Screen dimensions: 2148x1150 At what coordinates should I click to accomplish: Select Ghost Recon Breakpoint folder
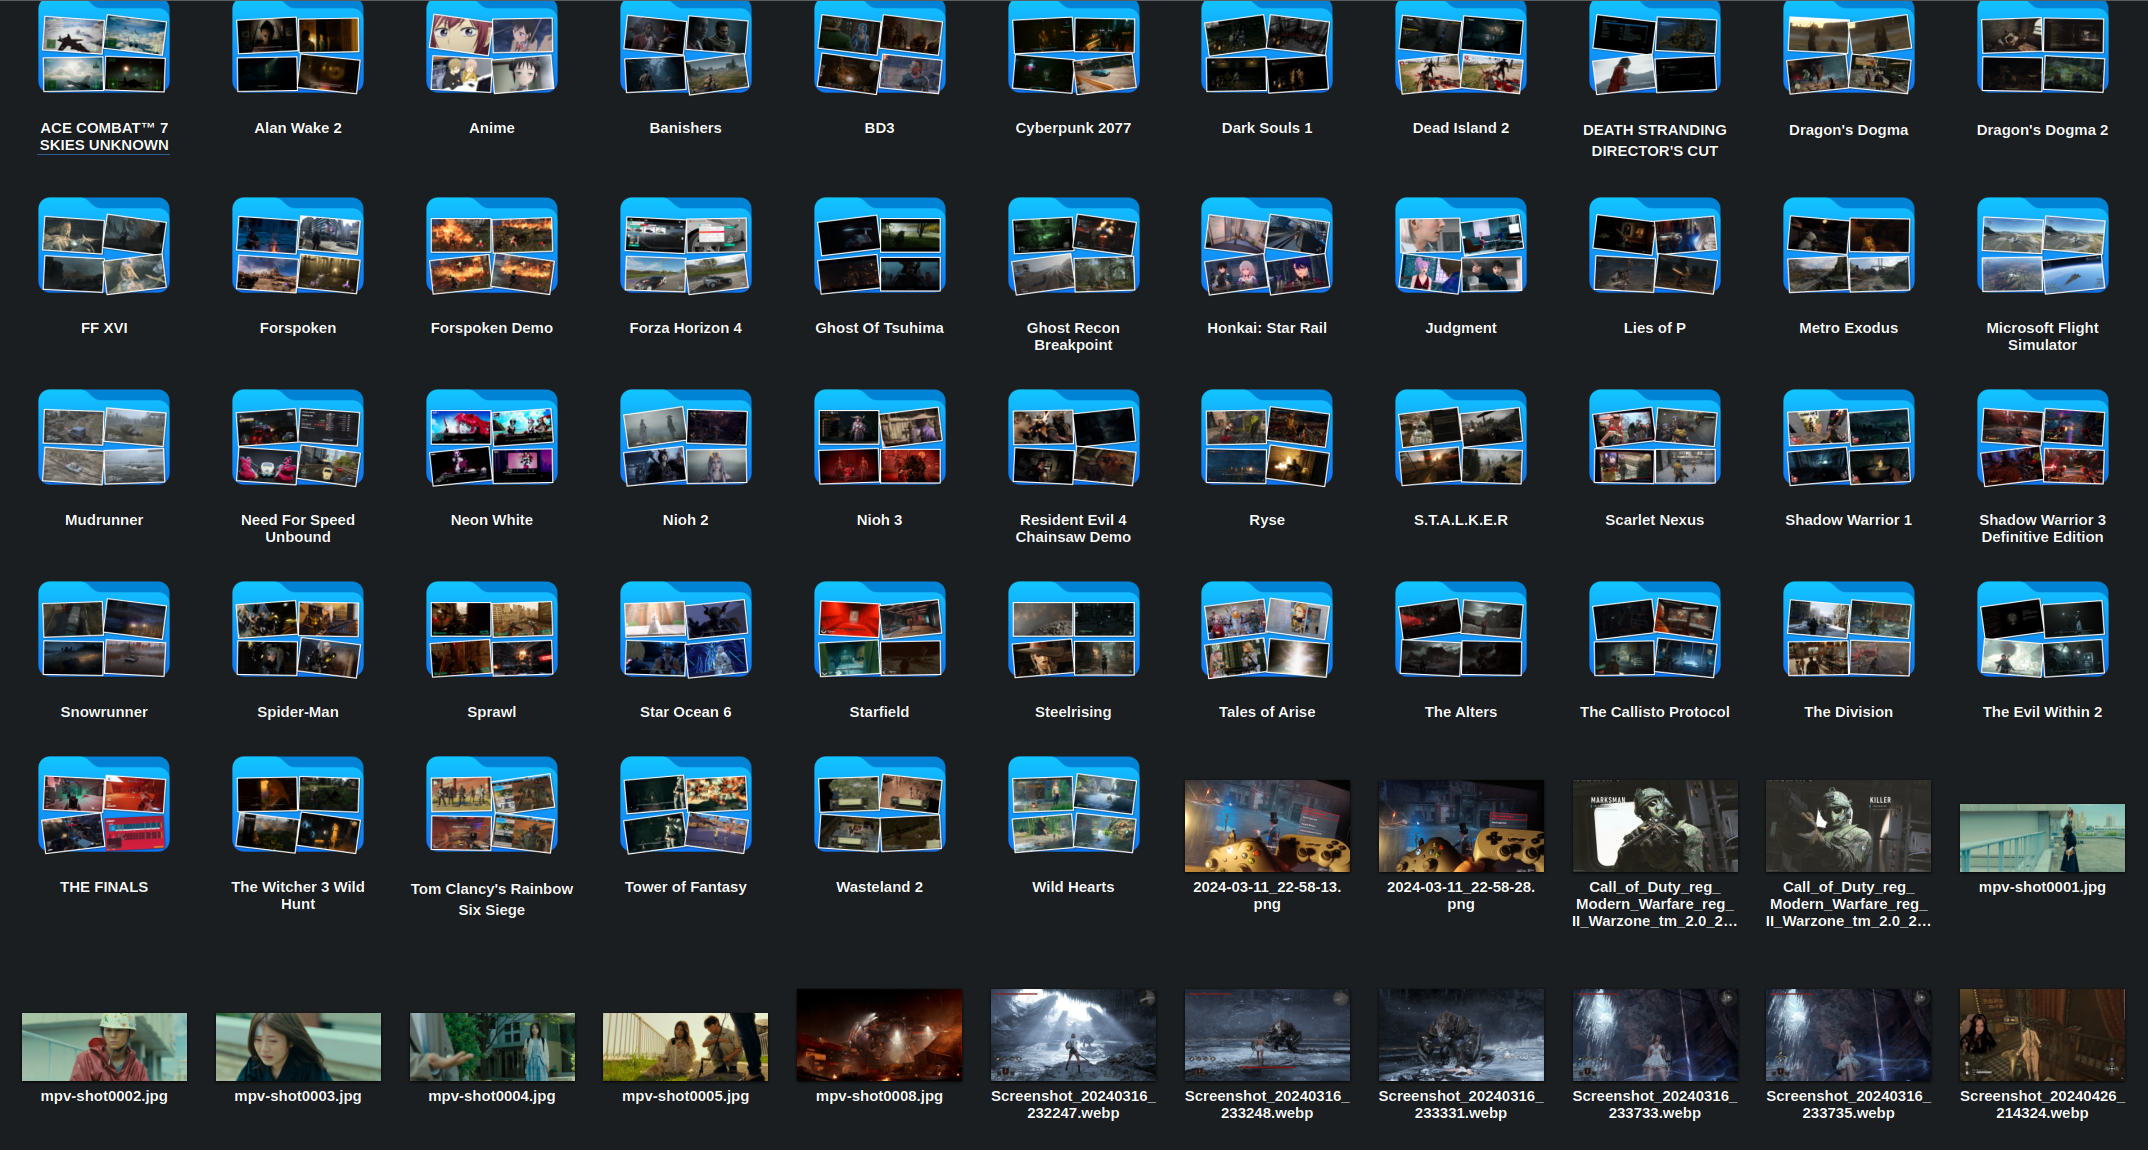click(1073, 246)
